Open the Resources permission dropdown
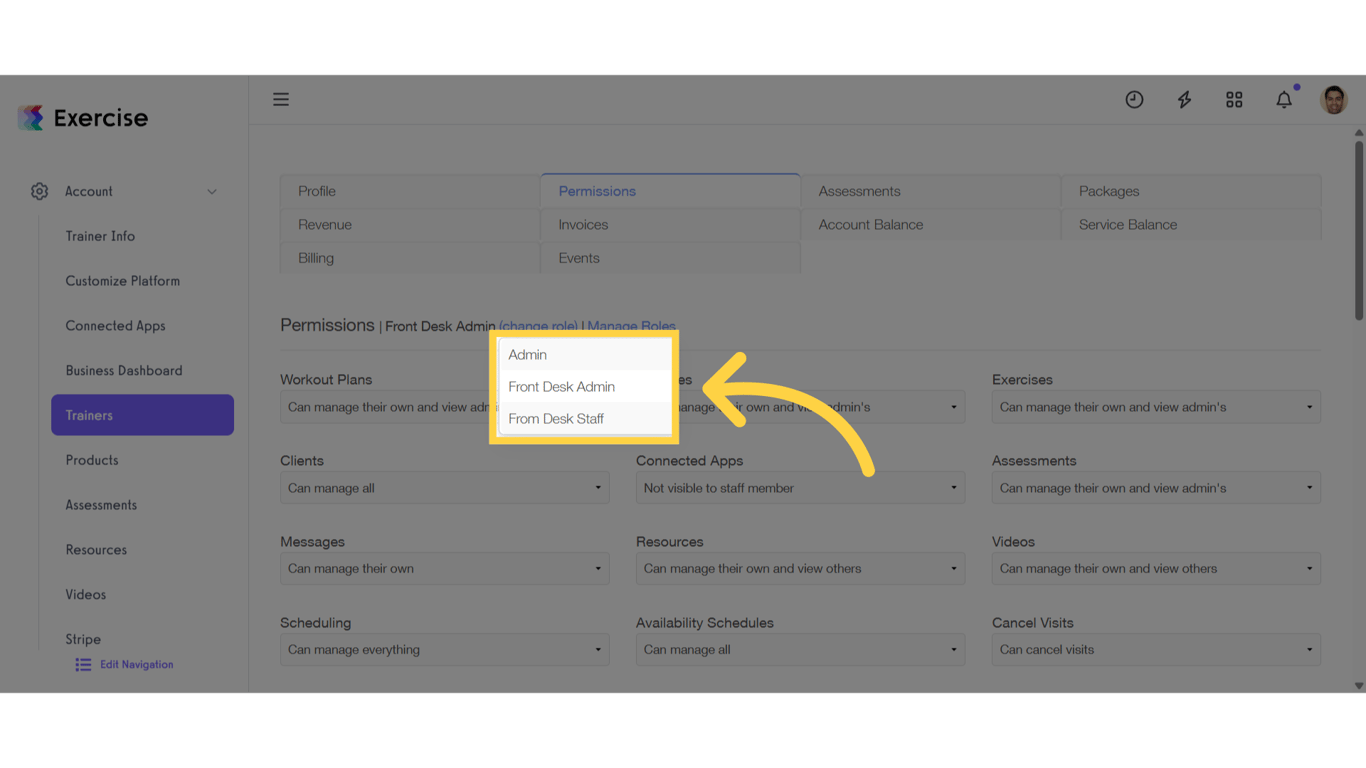Image resolution: width=1366 pixels, height=768 pixels. pyautogui.click(x=800, y=569)
